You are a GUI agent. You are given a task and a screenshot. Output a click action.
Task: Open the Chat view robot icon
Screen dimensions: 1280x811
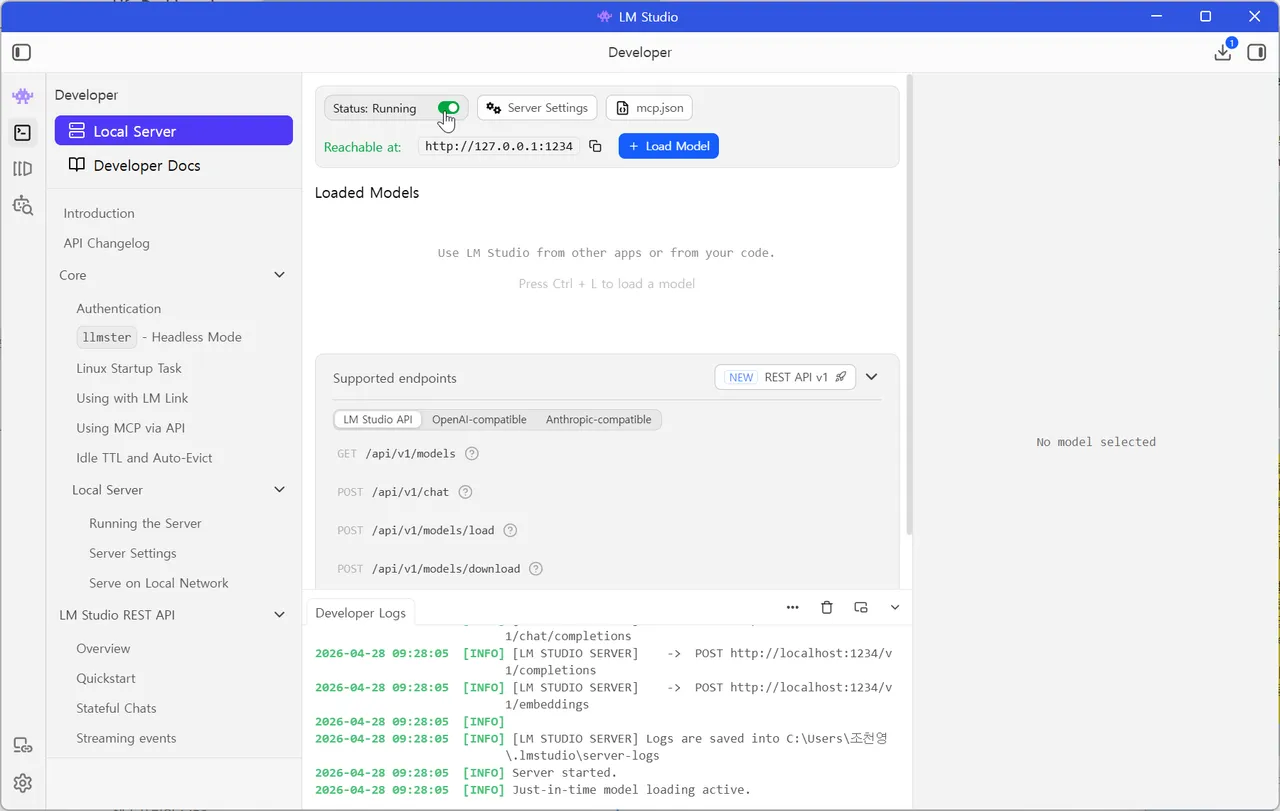pos(22,96)
